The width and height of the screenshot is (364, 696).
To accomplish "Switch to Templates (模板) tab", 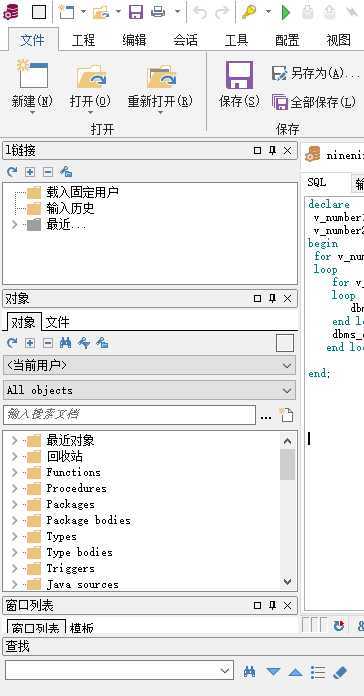I will click(82, 628).
